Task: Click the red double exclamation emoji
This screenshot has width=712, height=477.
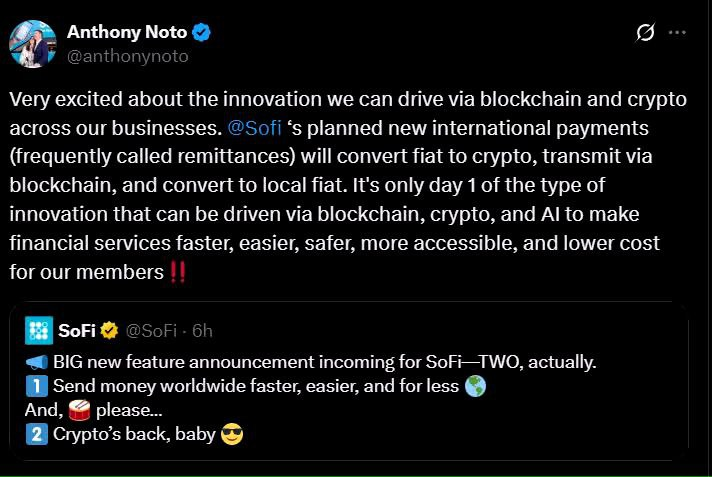Action: point(178,272)
